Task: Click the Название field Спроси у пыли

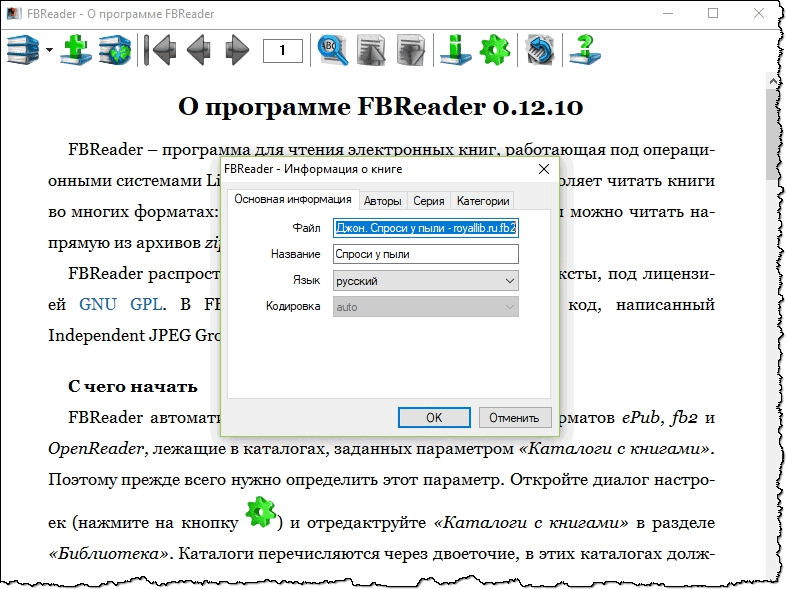Action: (x=426, y=254)
